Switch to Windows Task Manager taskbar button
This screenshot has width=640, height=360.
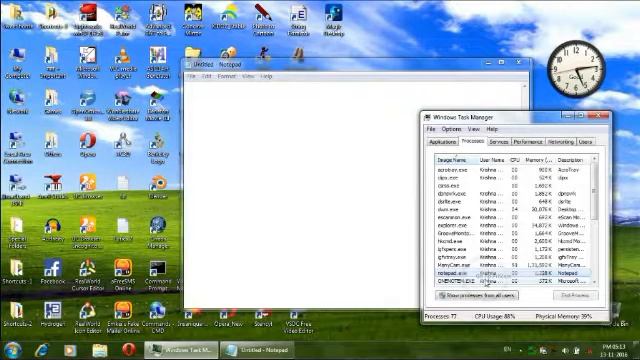coord(181,350)
